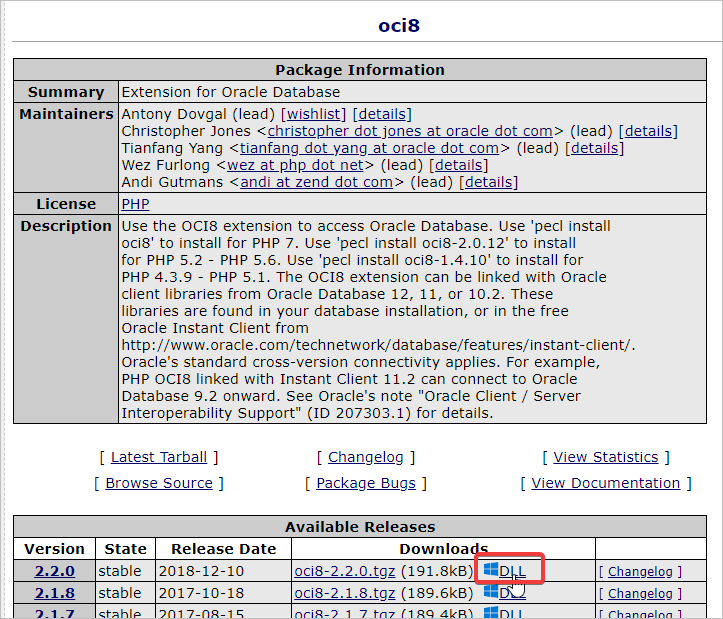Download the oci8-2.2.0.tgz file
723x619 pixels.
(x=345, y=571)
